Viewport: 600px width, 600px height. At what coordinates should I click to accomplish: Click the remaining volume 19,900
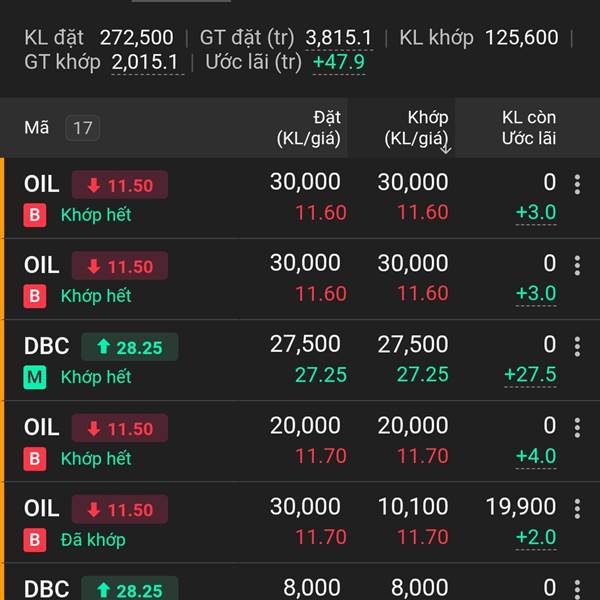tap(521, 506)
